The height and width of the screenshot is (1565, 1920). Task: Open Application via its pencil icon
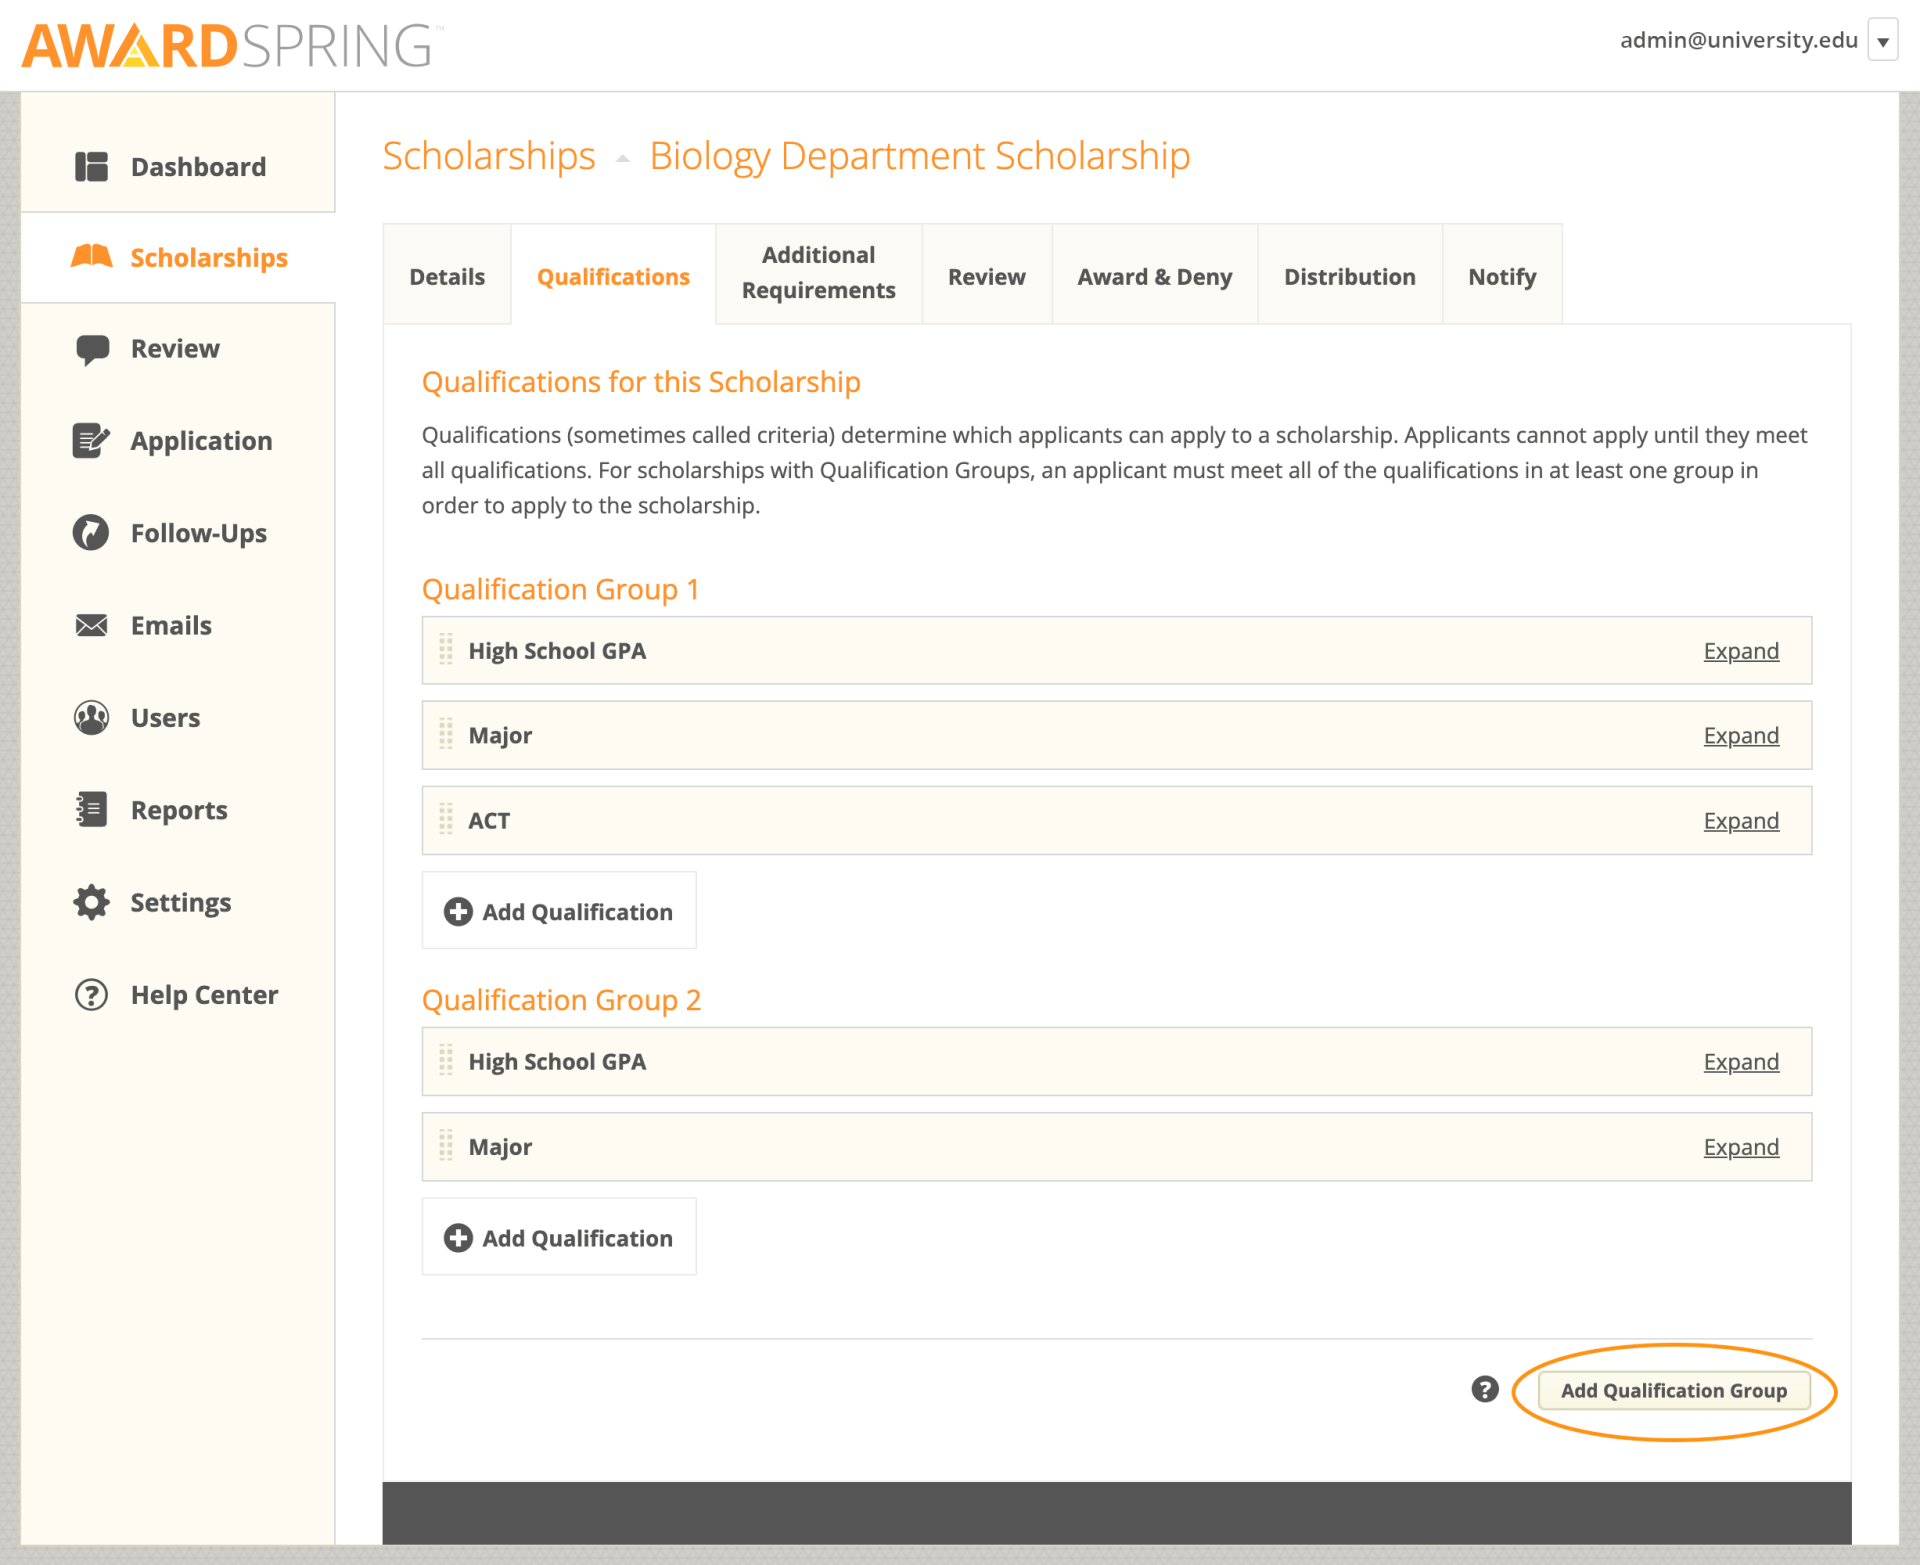[91, 440]
